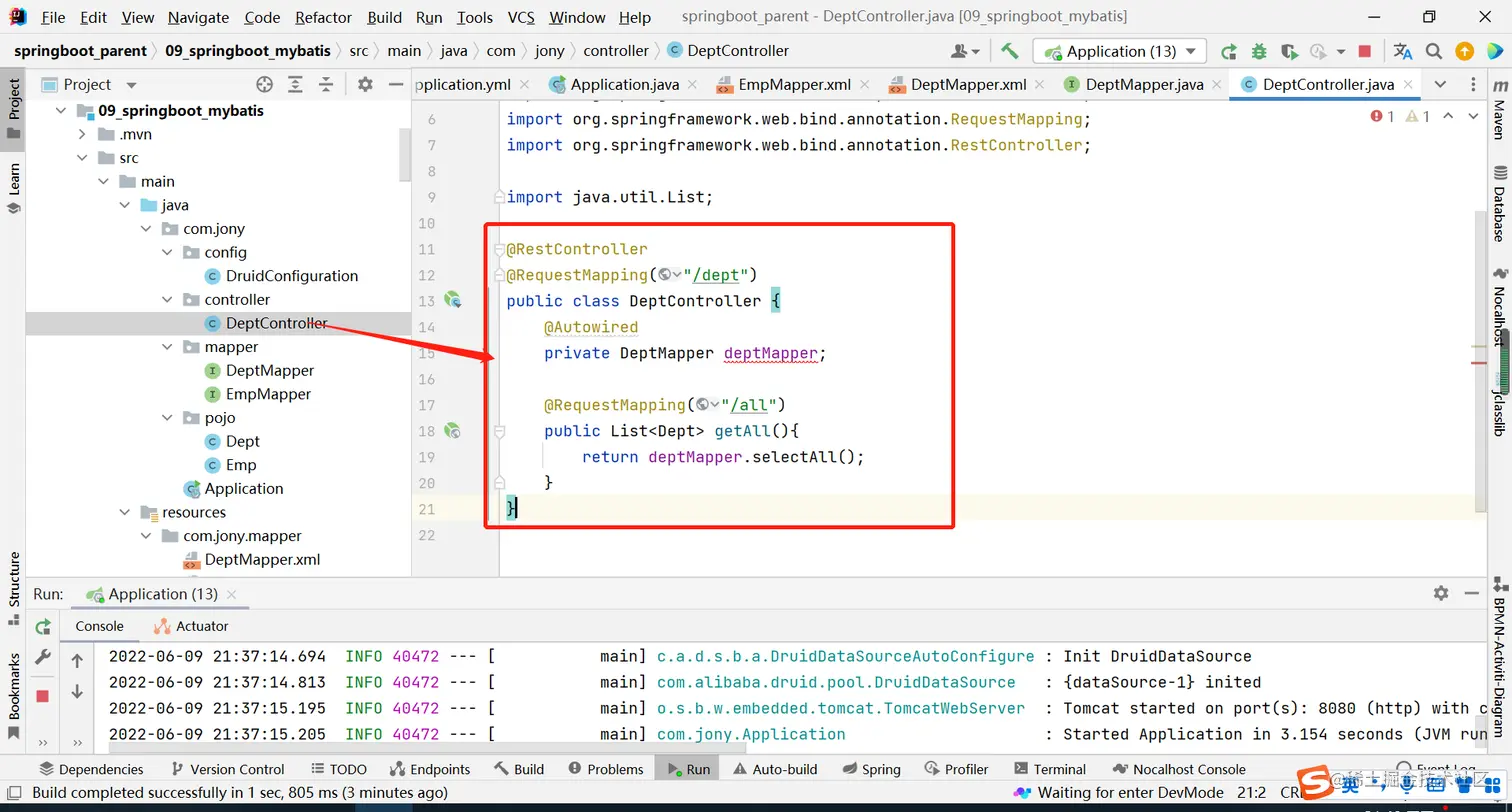Toggle the Database side panel

[1499, 205]
